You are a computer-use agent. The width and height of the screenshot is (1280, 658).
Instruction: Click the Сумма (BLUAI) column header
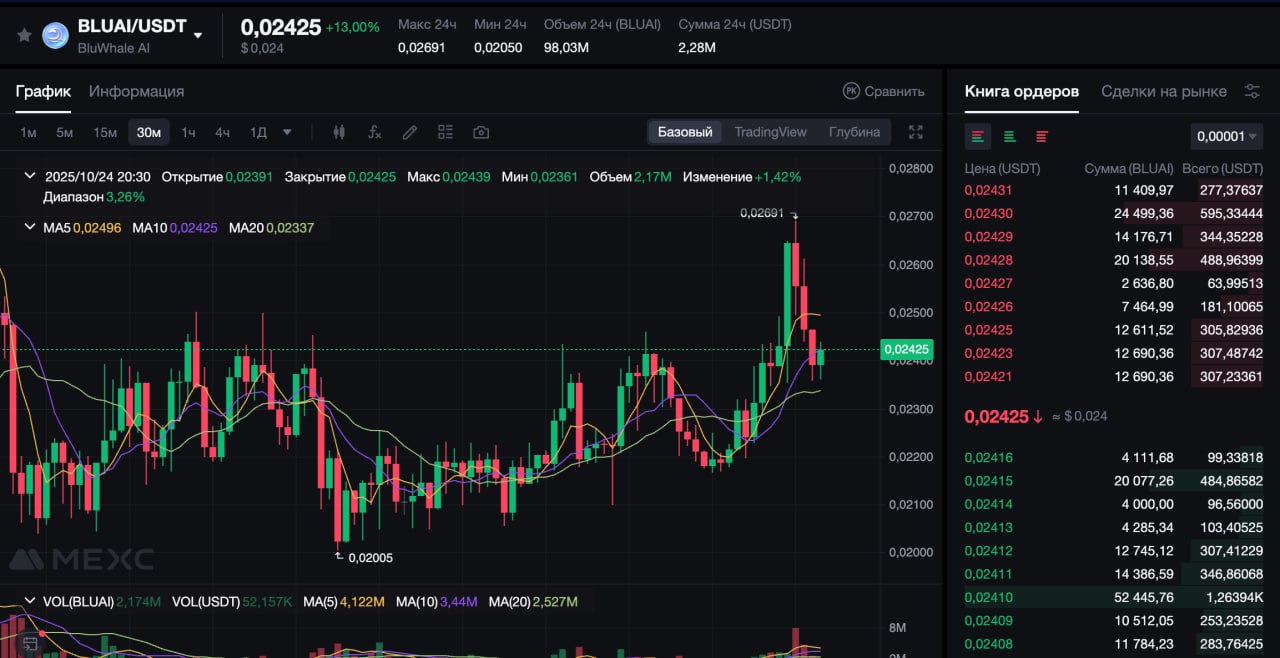coord(1129,168)
